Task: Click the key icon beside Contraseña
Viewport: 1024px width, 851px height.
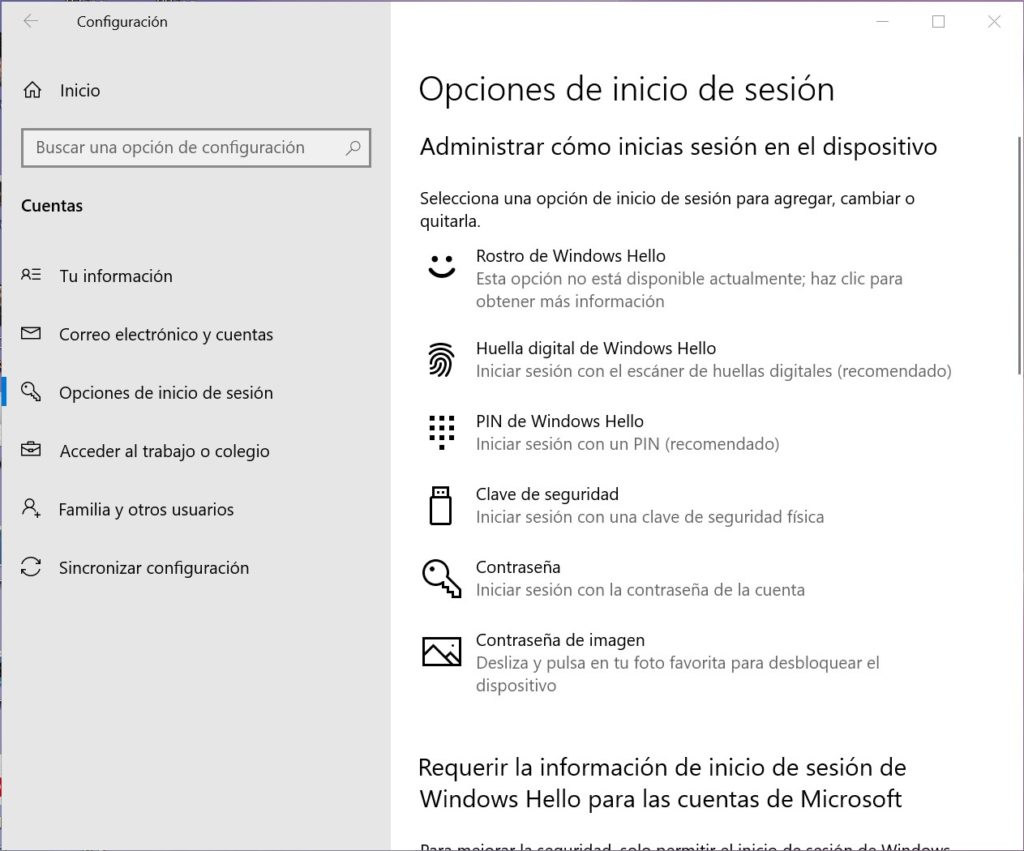Action: [441, 578]
